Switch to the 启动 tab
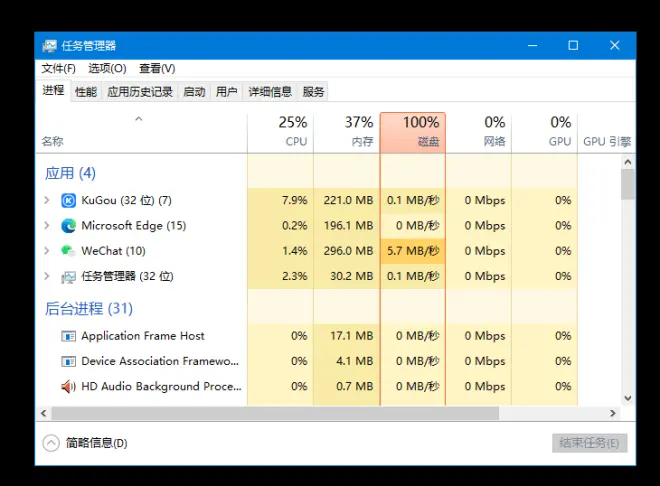660x486 pixels. (194, 92)
